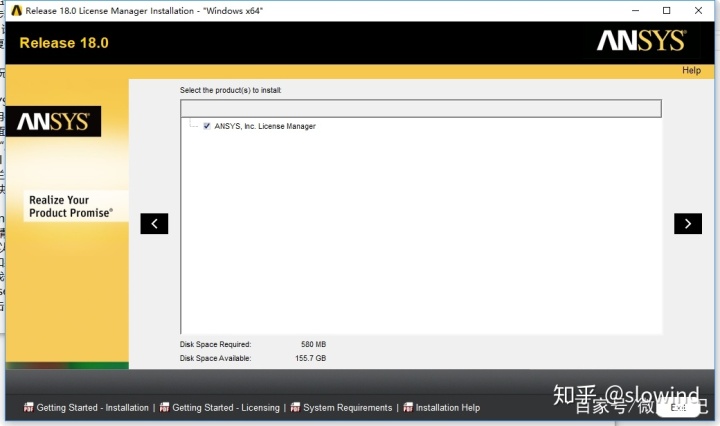The height and width of the screenshot is (426, 720).
Task: Click 'Select the product(s) to install' label
Action: tap(230, 90)
